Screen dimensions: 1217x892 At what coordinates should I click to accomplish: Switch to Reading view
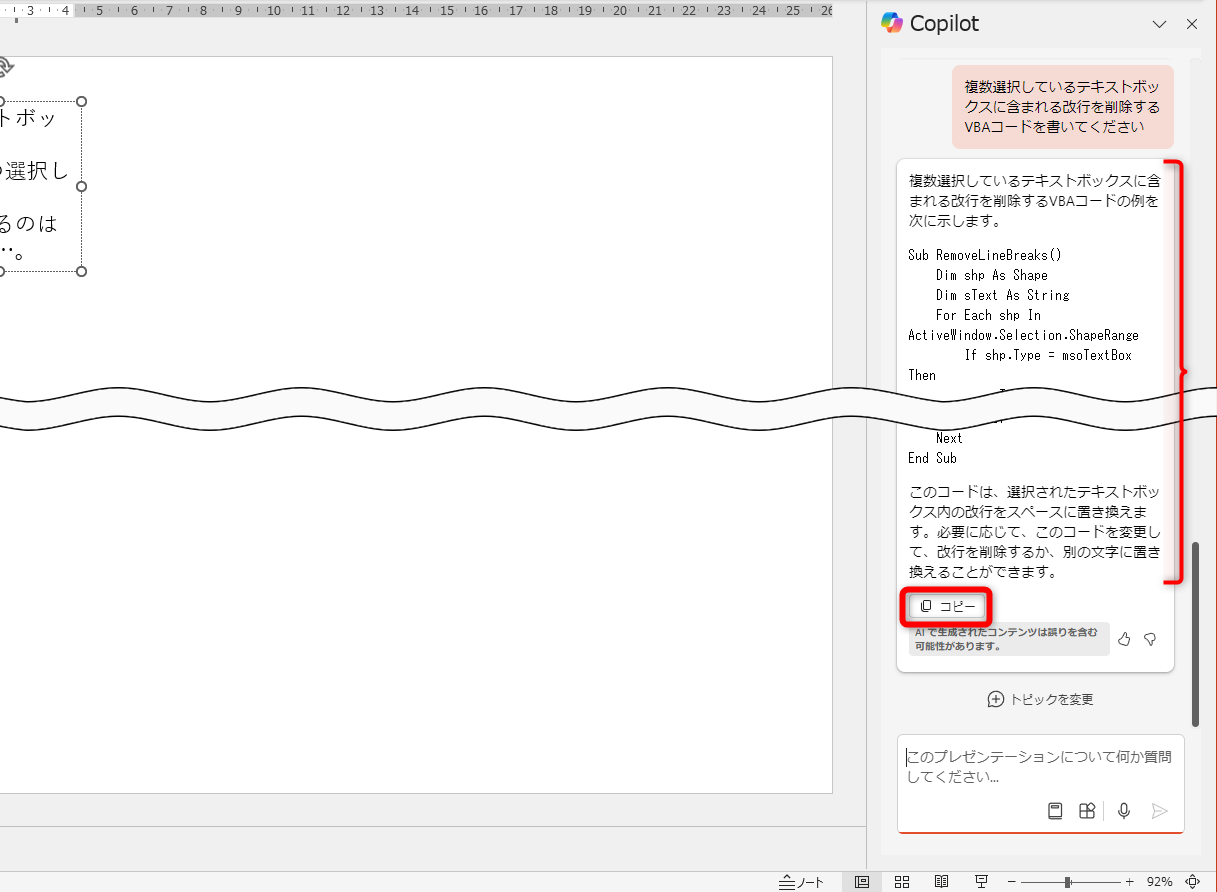click(941, 881)
